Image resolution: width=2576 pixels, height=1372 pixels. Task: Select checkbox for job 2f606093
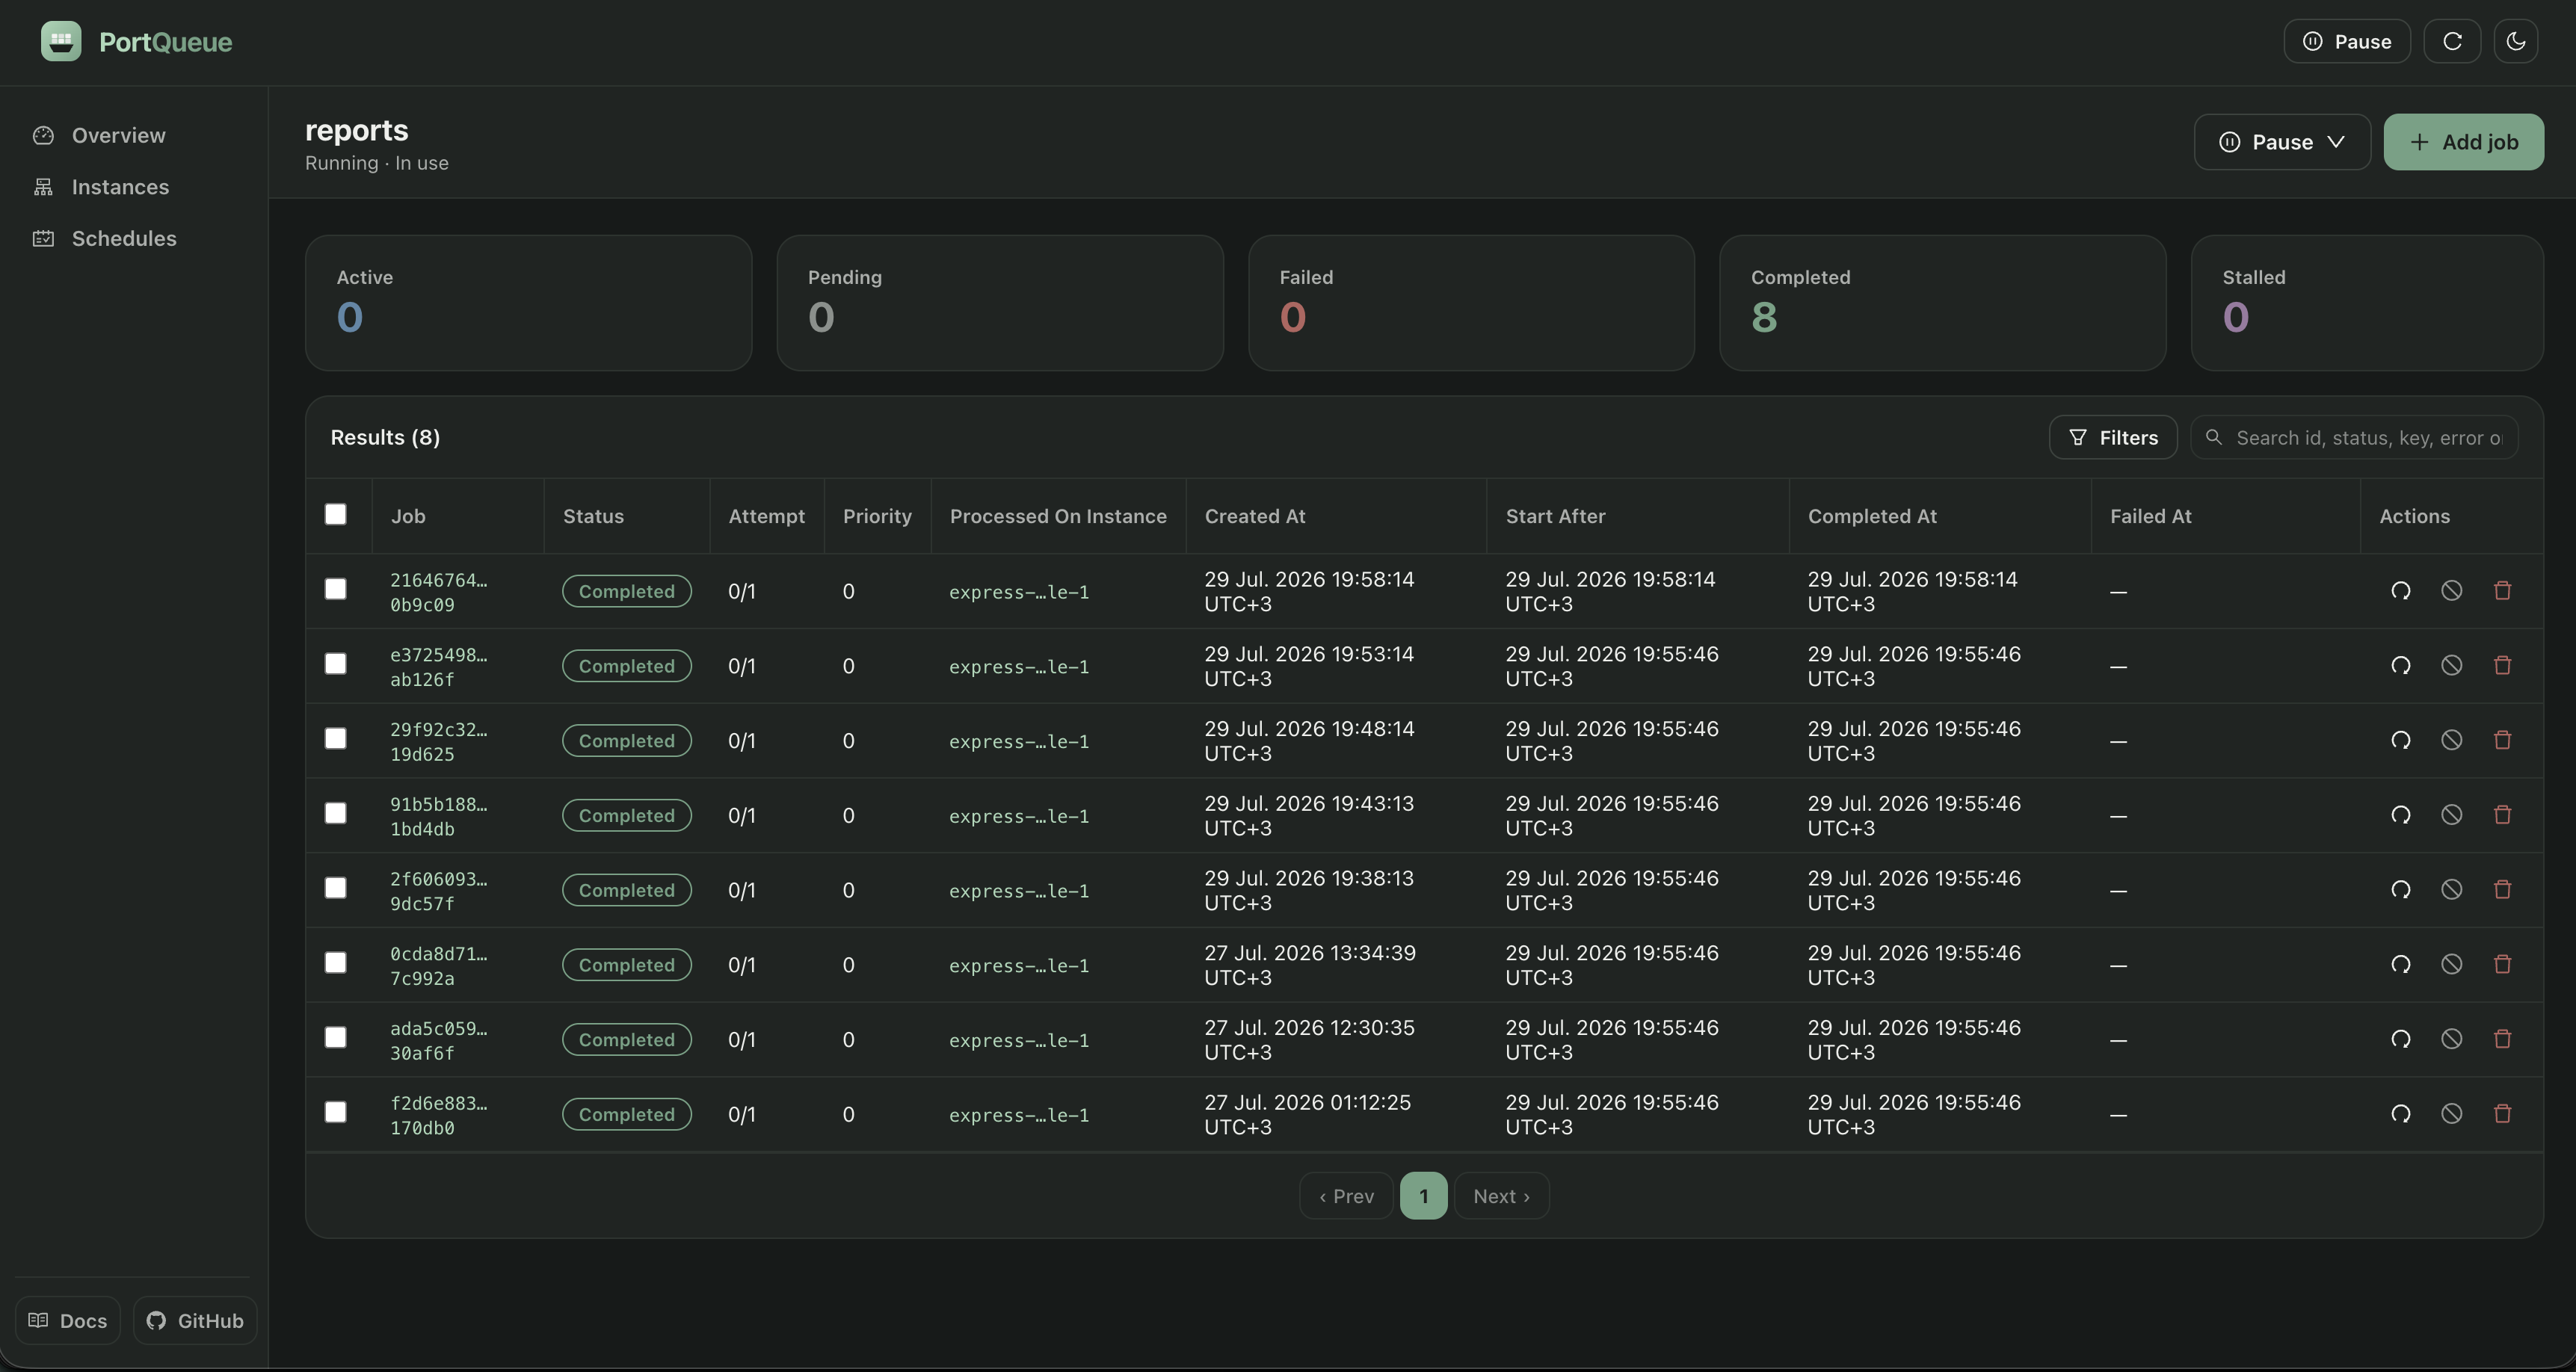tap(336, 888)
